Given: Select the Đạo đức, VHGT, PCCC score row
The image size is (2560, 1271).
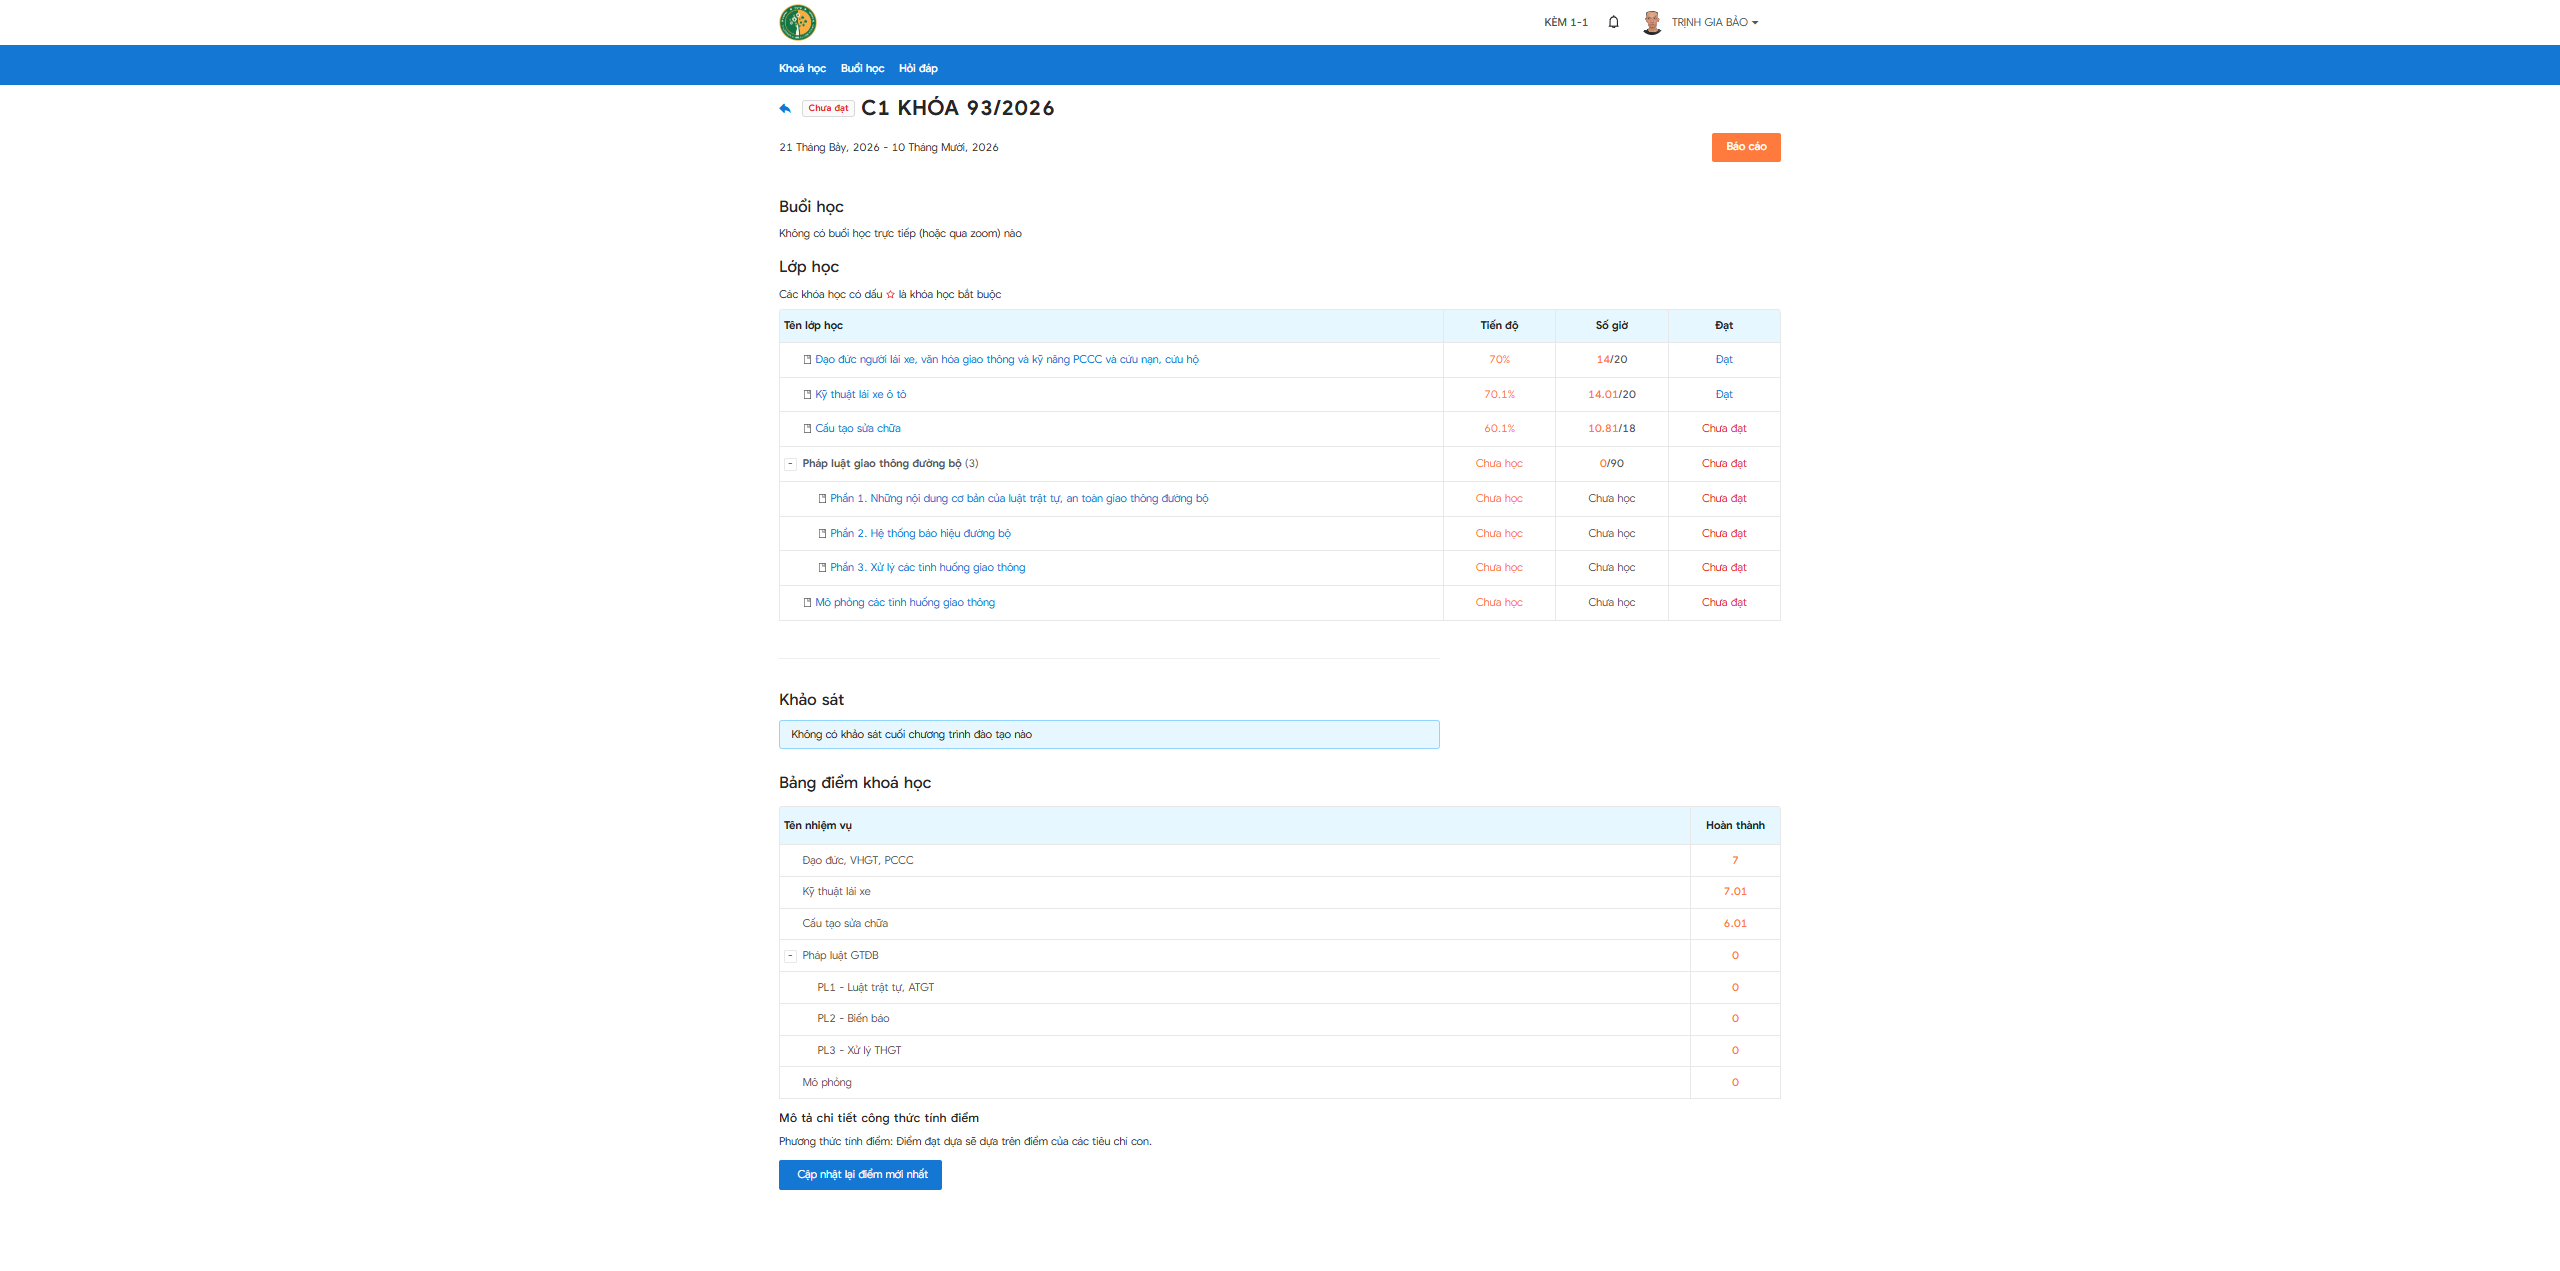Looking at the screenshot, I should pos(1279,861).
